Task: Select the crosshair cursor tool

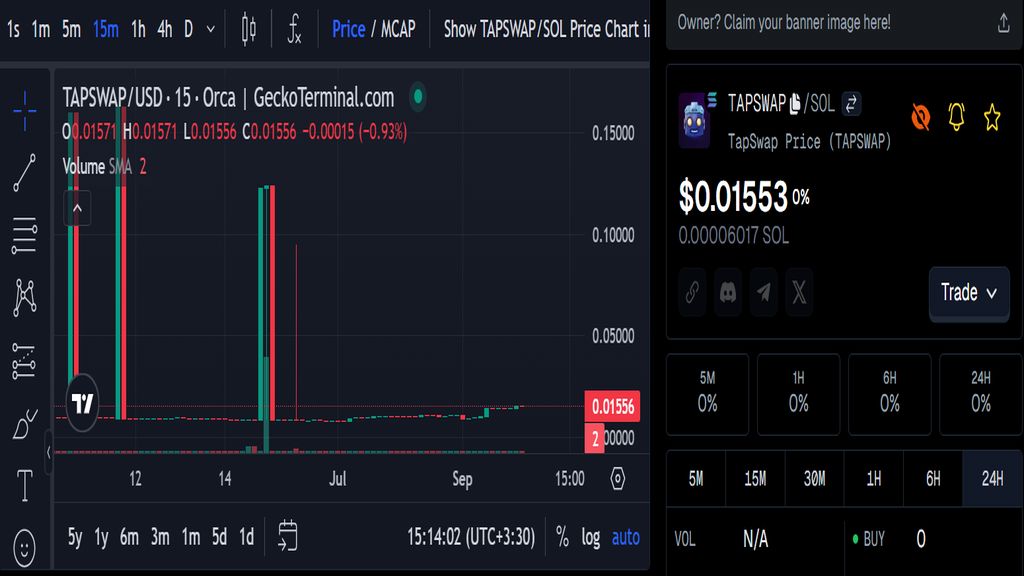Action: click(x=25, y=110)
